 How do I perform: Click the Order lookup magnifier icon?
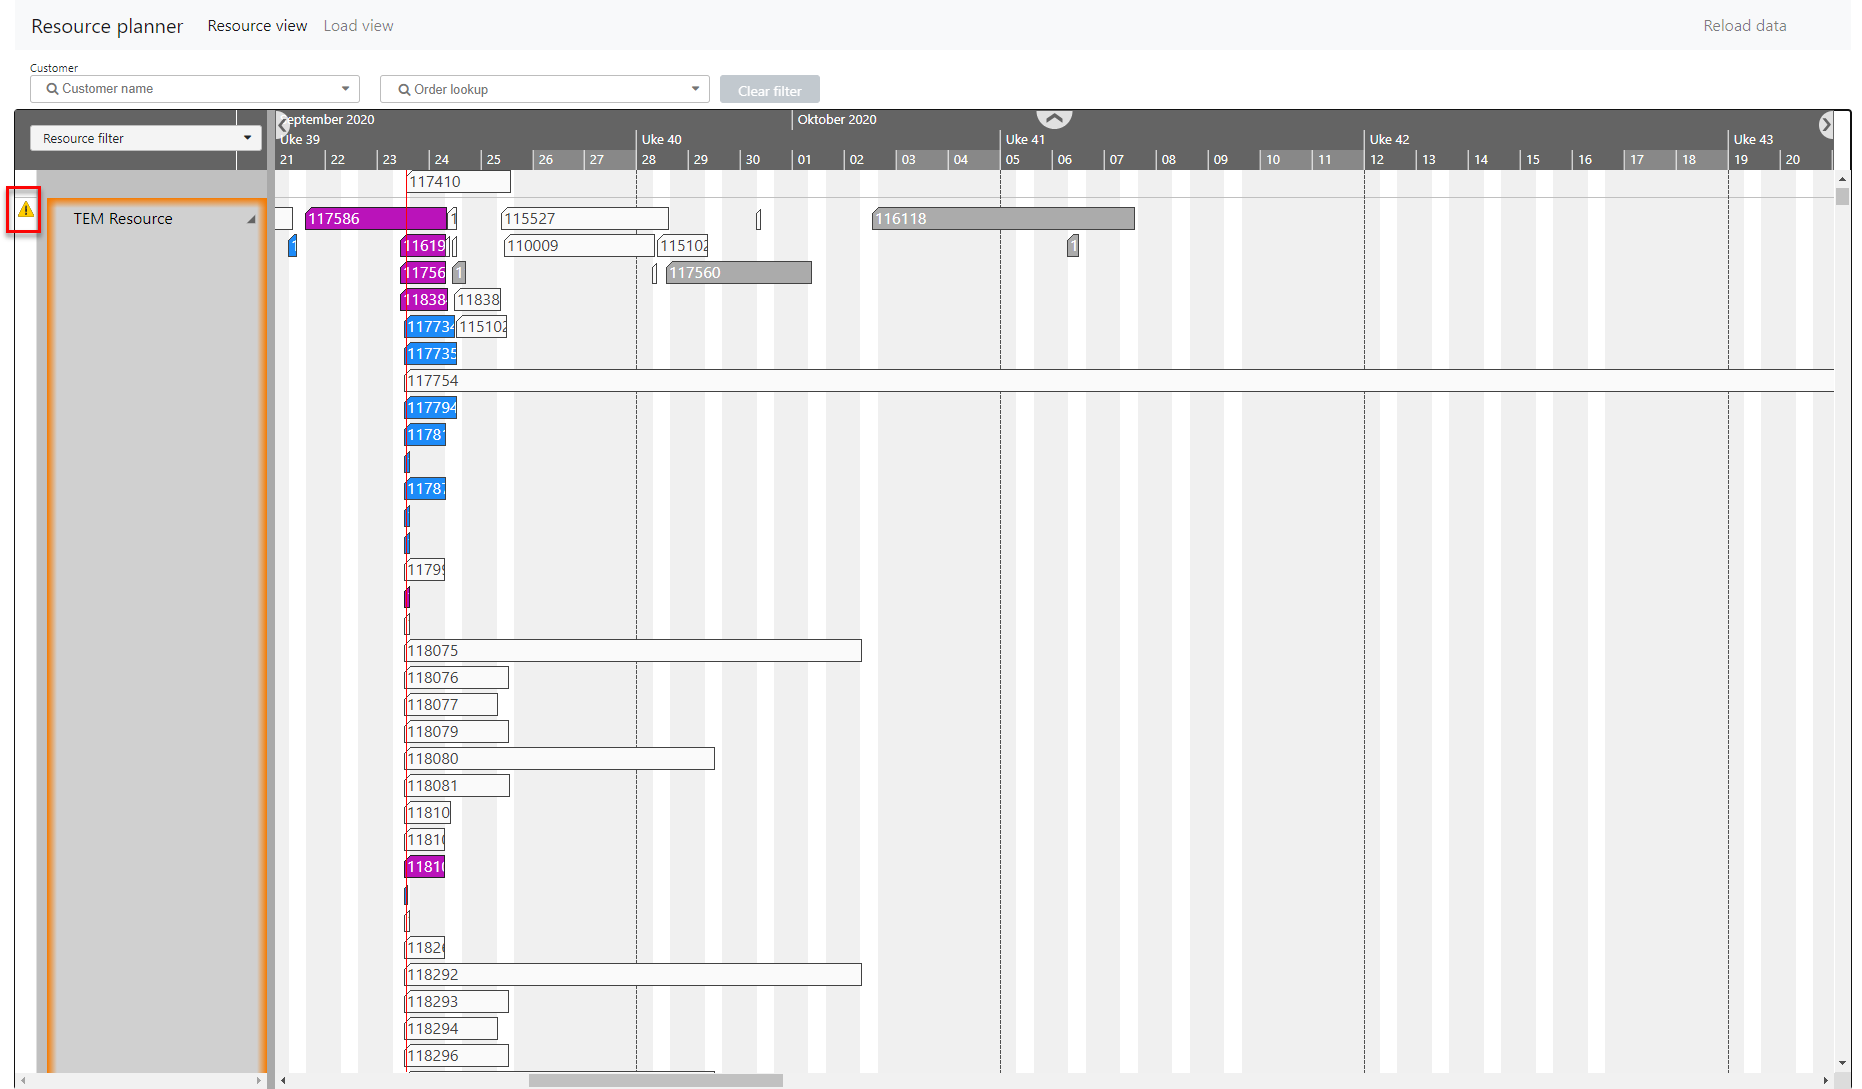click(x=404, y=90)
